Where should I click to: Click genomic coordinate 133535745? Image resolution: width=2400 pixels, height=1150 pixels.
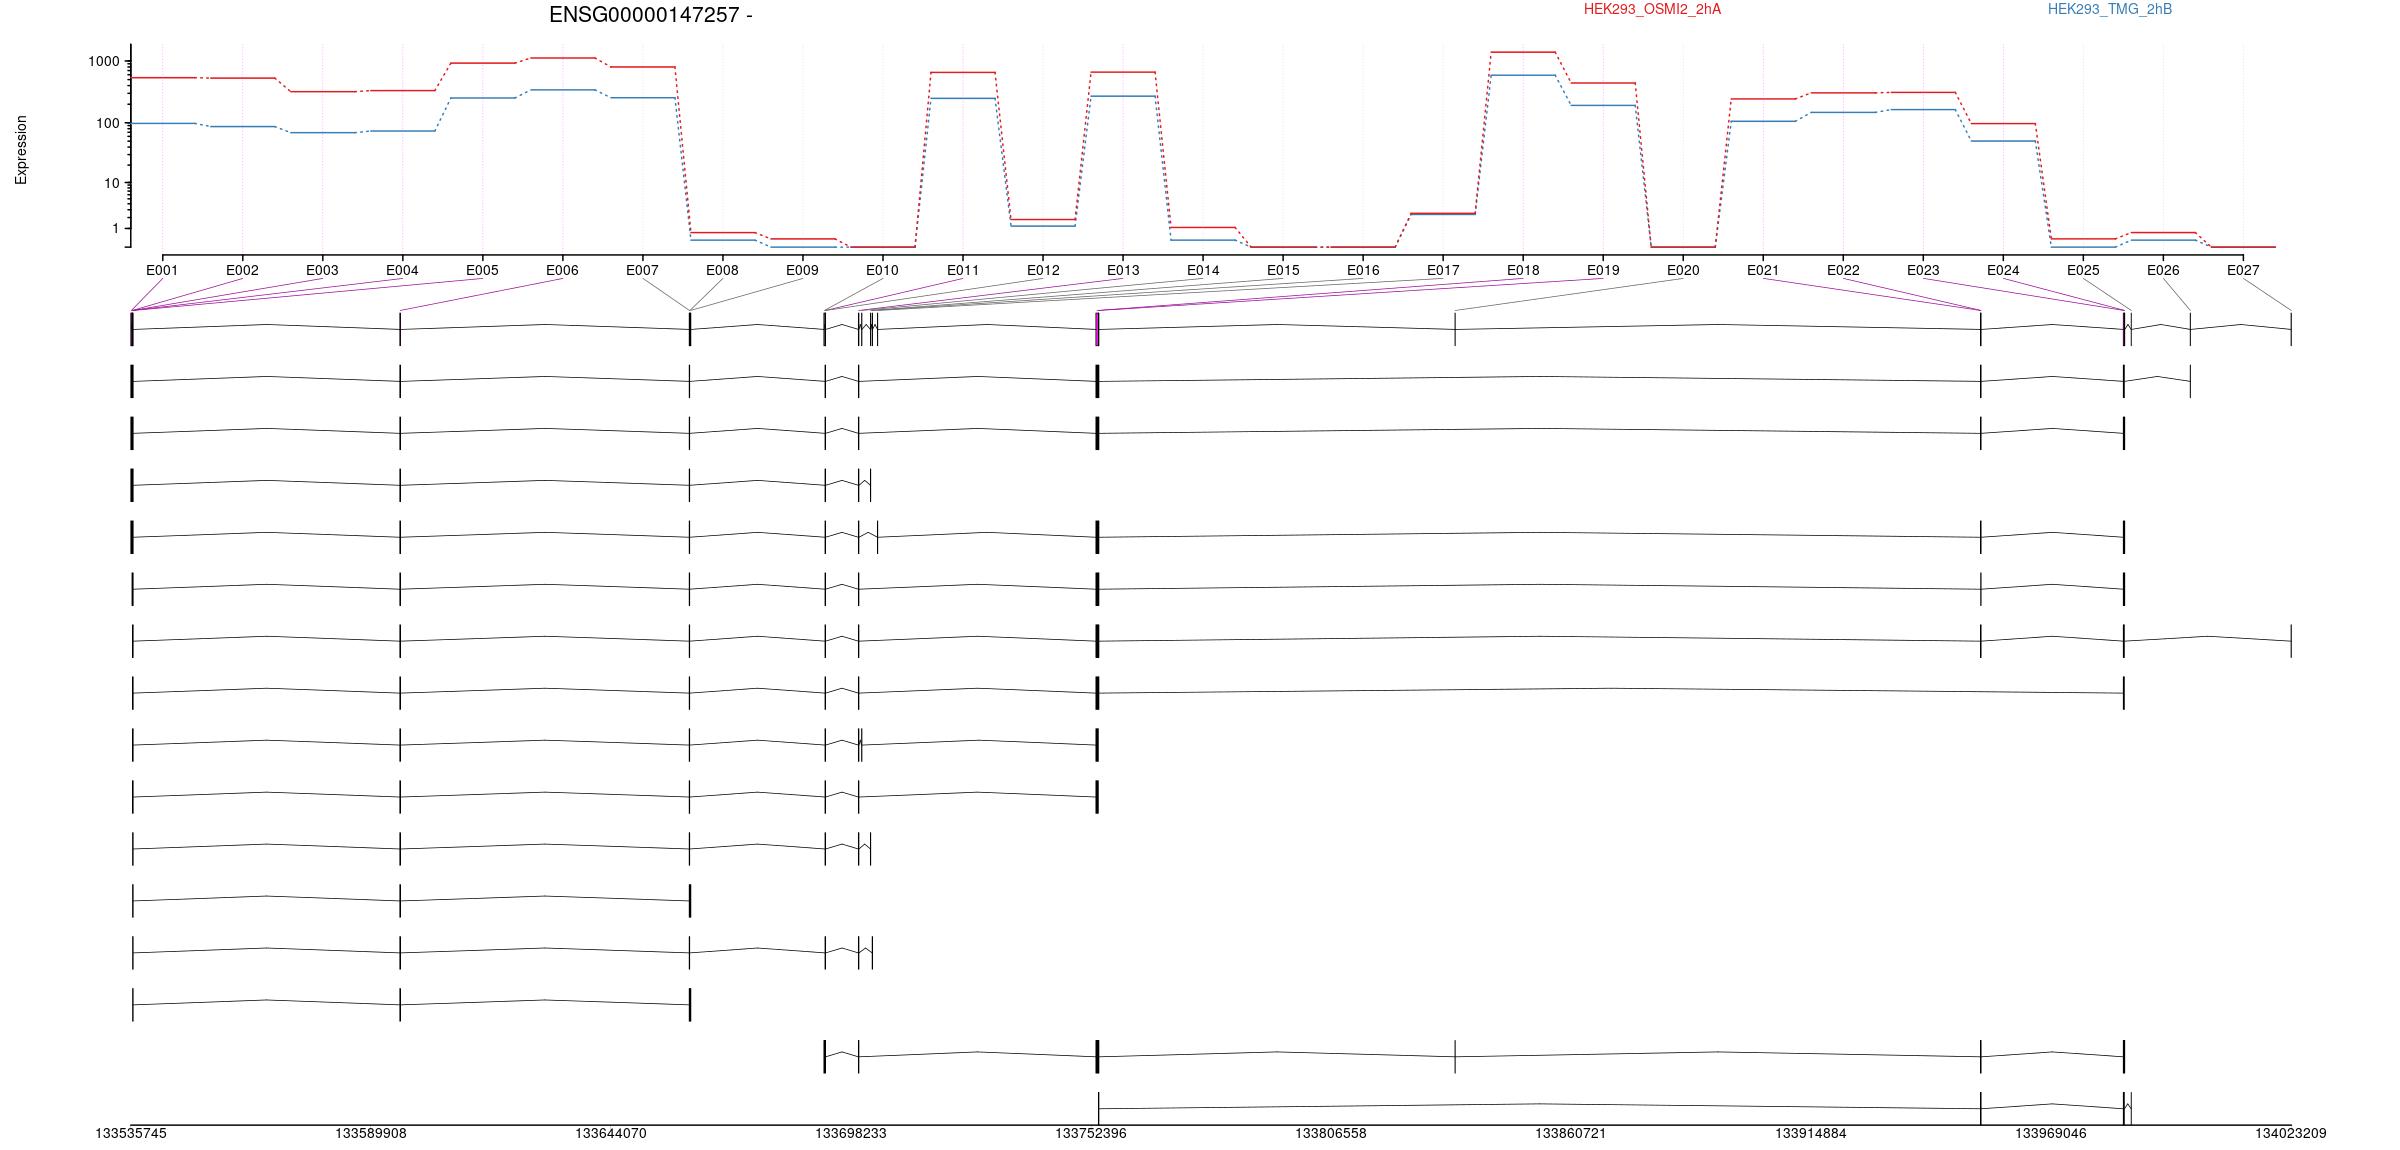131,1133
